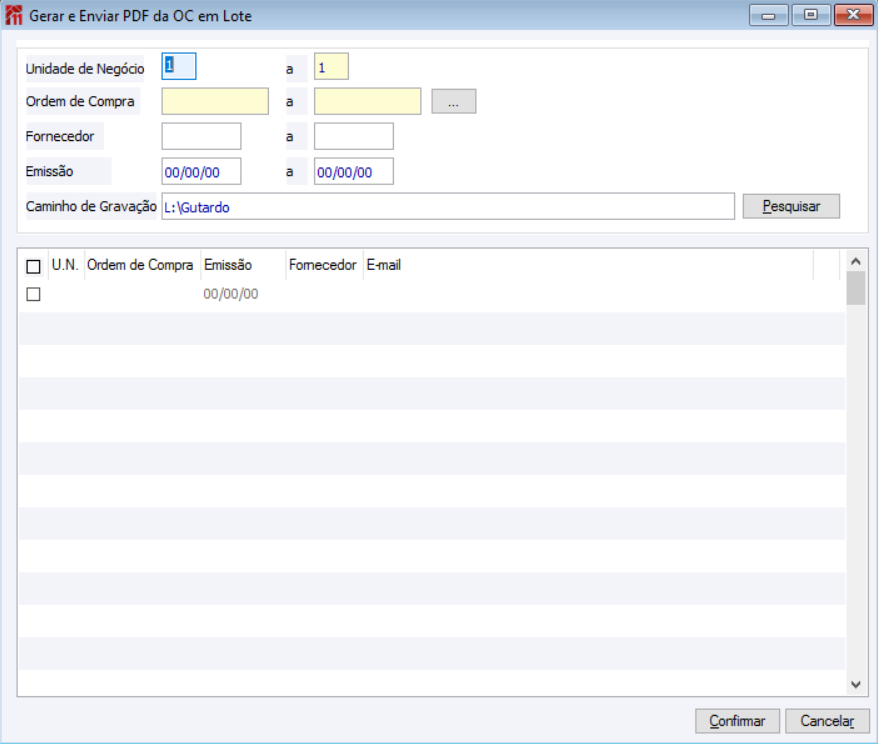Click the 00/00/00 cell in first grid row
878x744 pixels.
(231, 294)
